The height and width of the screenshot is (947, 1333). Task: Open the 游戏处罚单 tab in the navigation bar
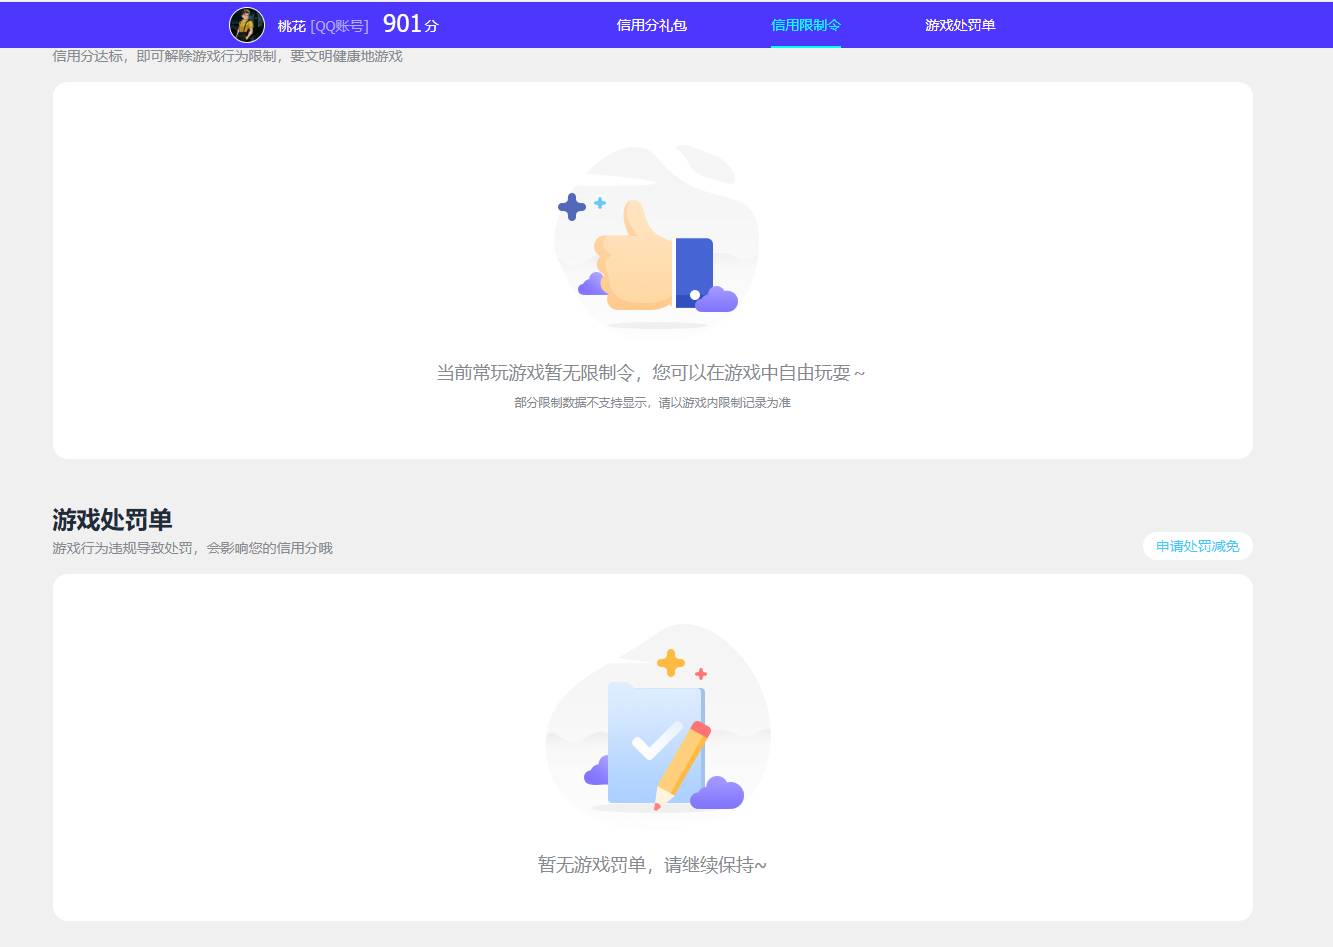(959, 24)
